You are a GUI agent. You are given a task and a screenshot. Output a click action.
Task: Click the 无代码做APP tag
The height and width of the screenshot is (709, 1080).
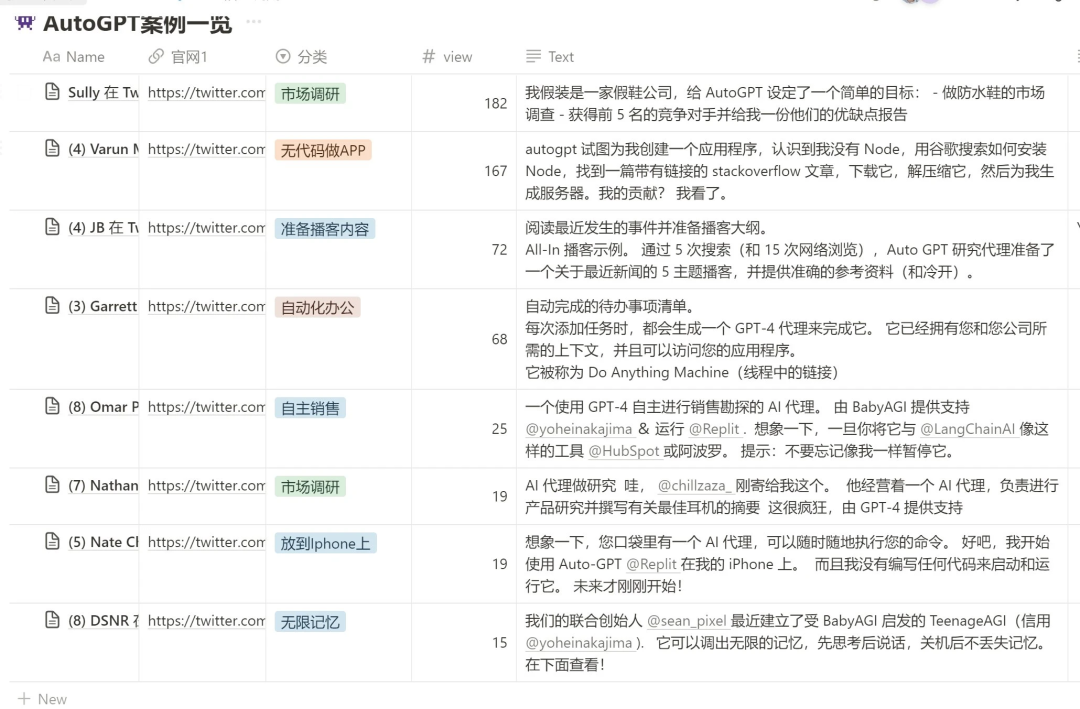tap(323, 150)
